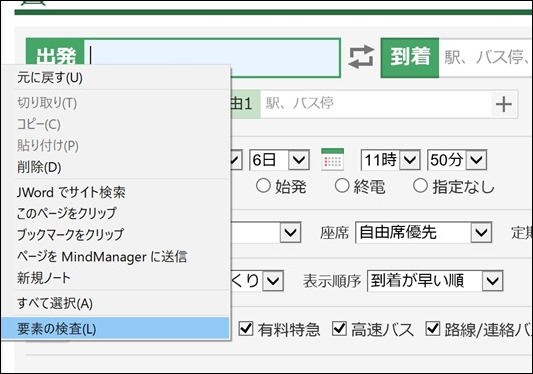Open the dropdown left of 座席 label

pos(266,233)
